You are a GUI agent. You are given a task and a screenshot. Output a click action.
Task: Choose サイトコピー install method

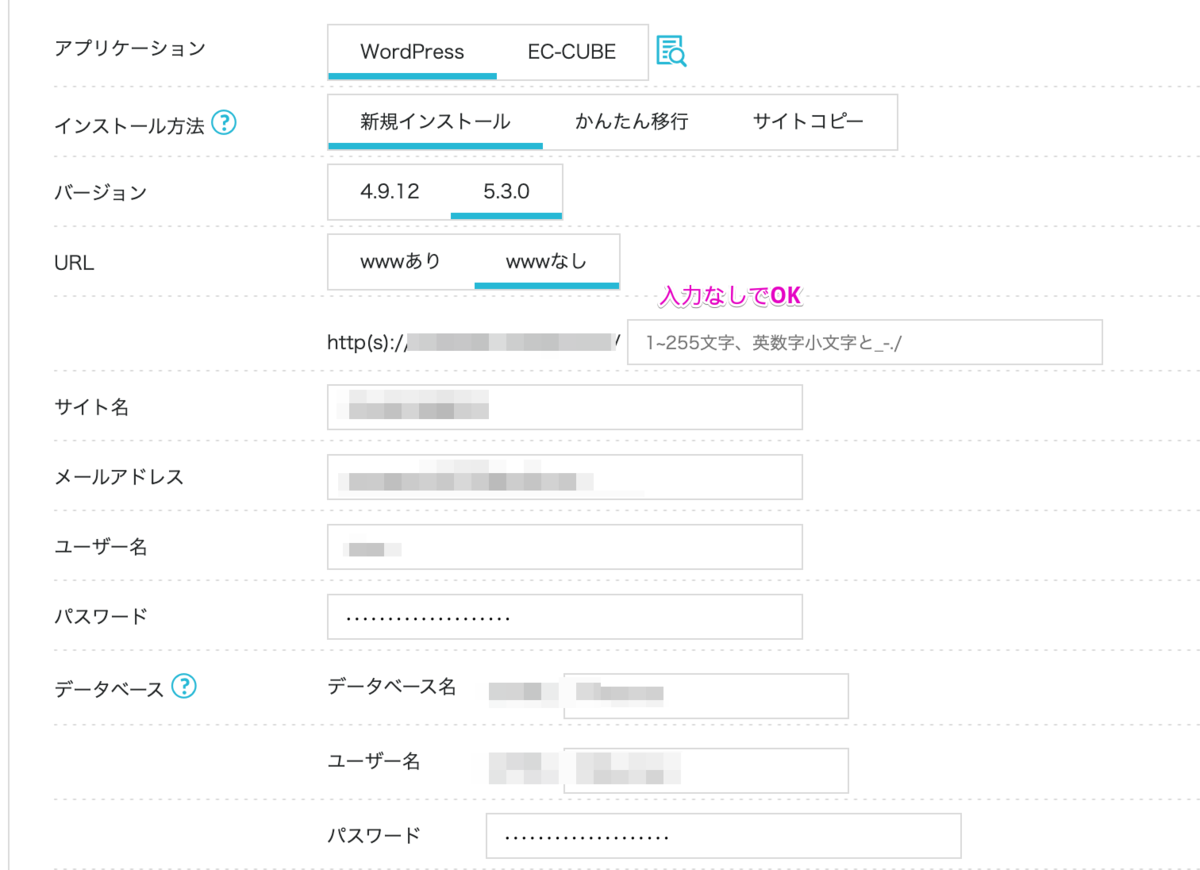(x=808, y=122)
